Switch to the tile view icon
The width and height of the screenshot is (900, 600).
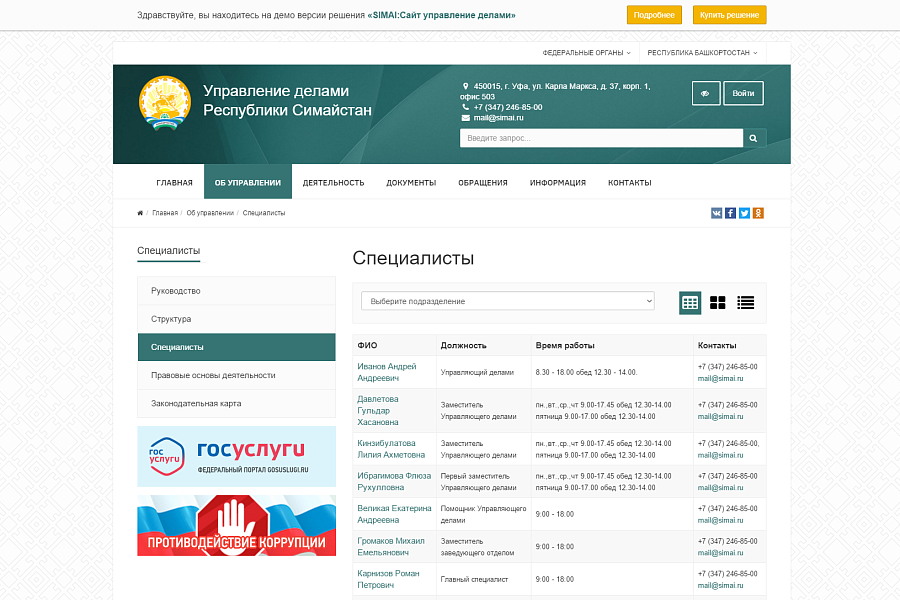point(717,302)
